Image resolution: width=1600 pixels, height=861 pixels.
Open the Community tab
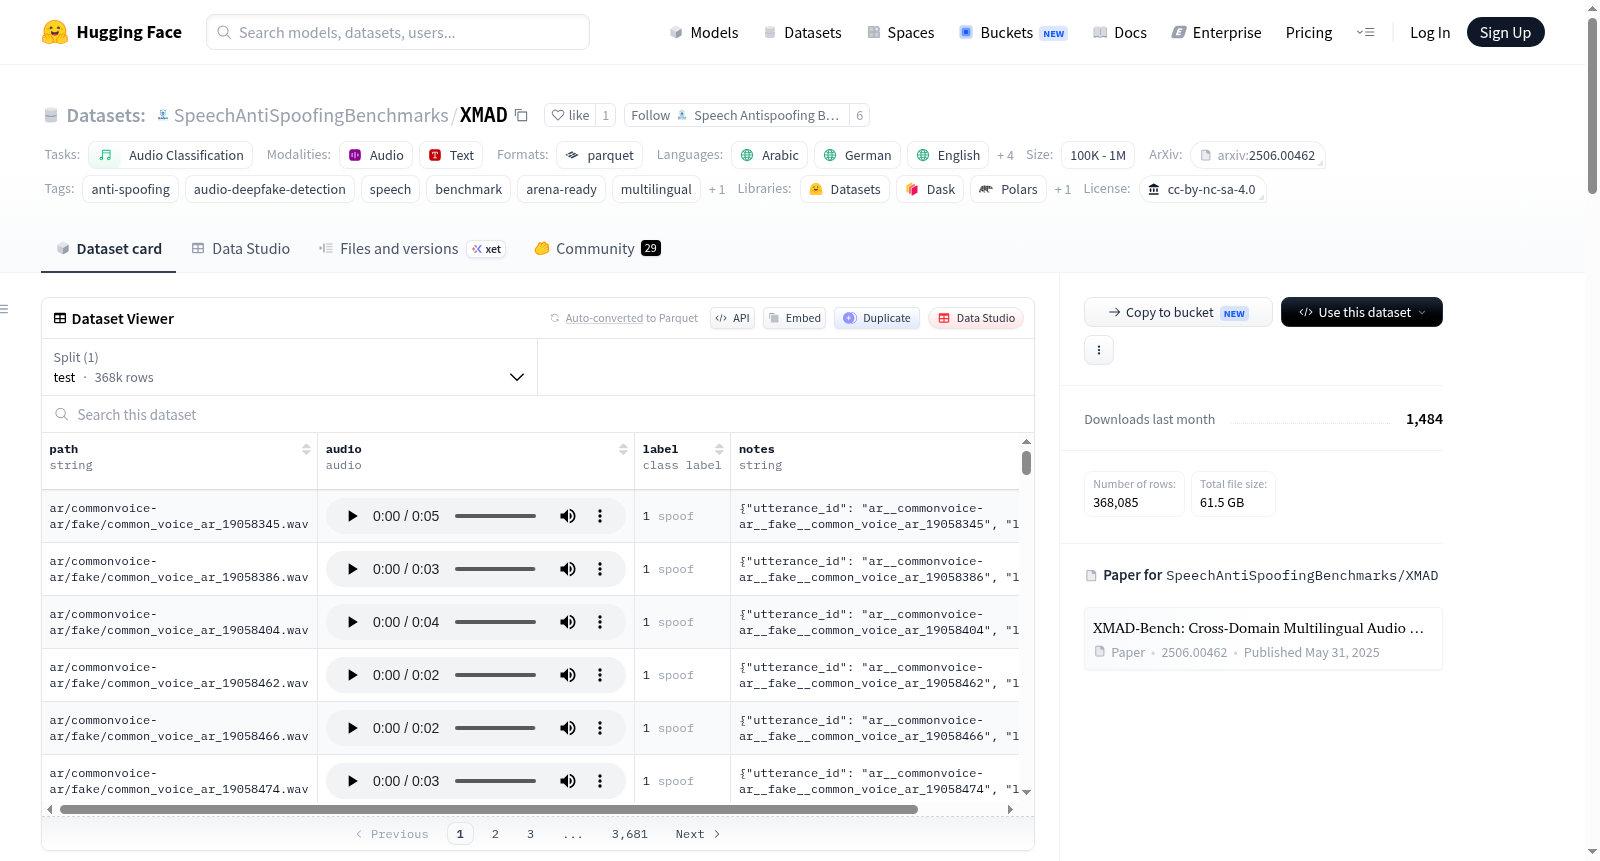(x=597, y=249)
